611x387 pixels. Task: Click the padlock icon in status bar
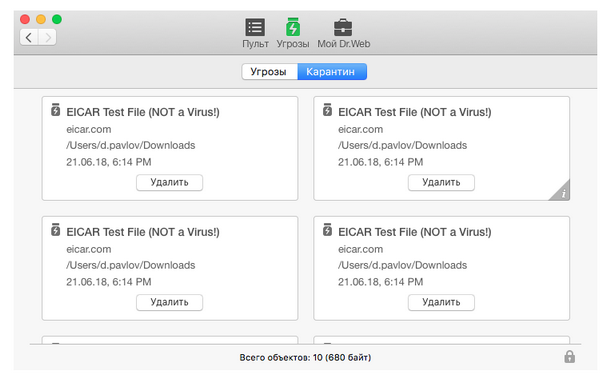tap(569, 356)
